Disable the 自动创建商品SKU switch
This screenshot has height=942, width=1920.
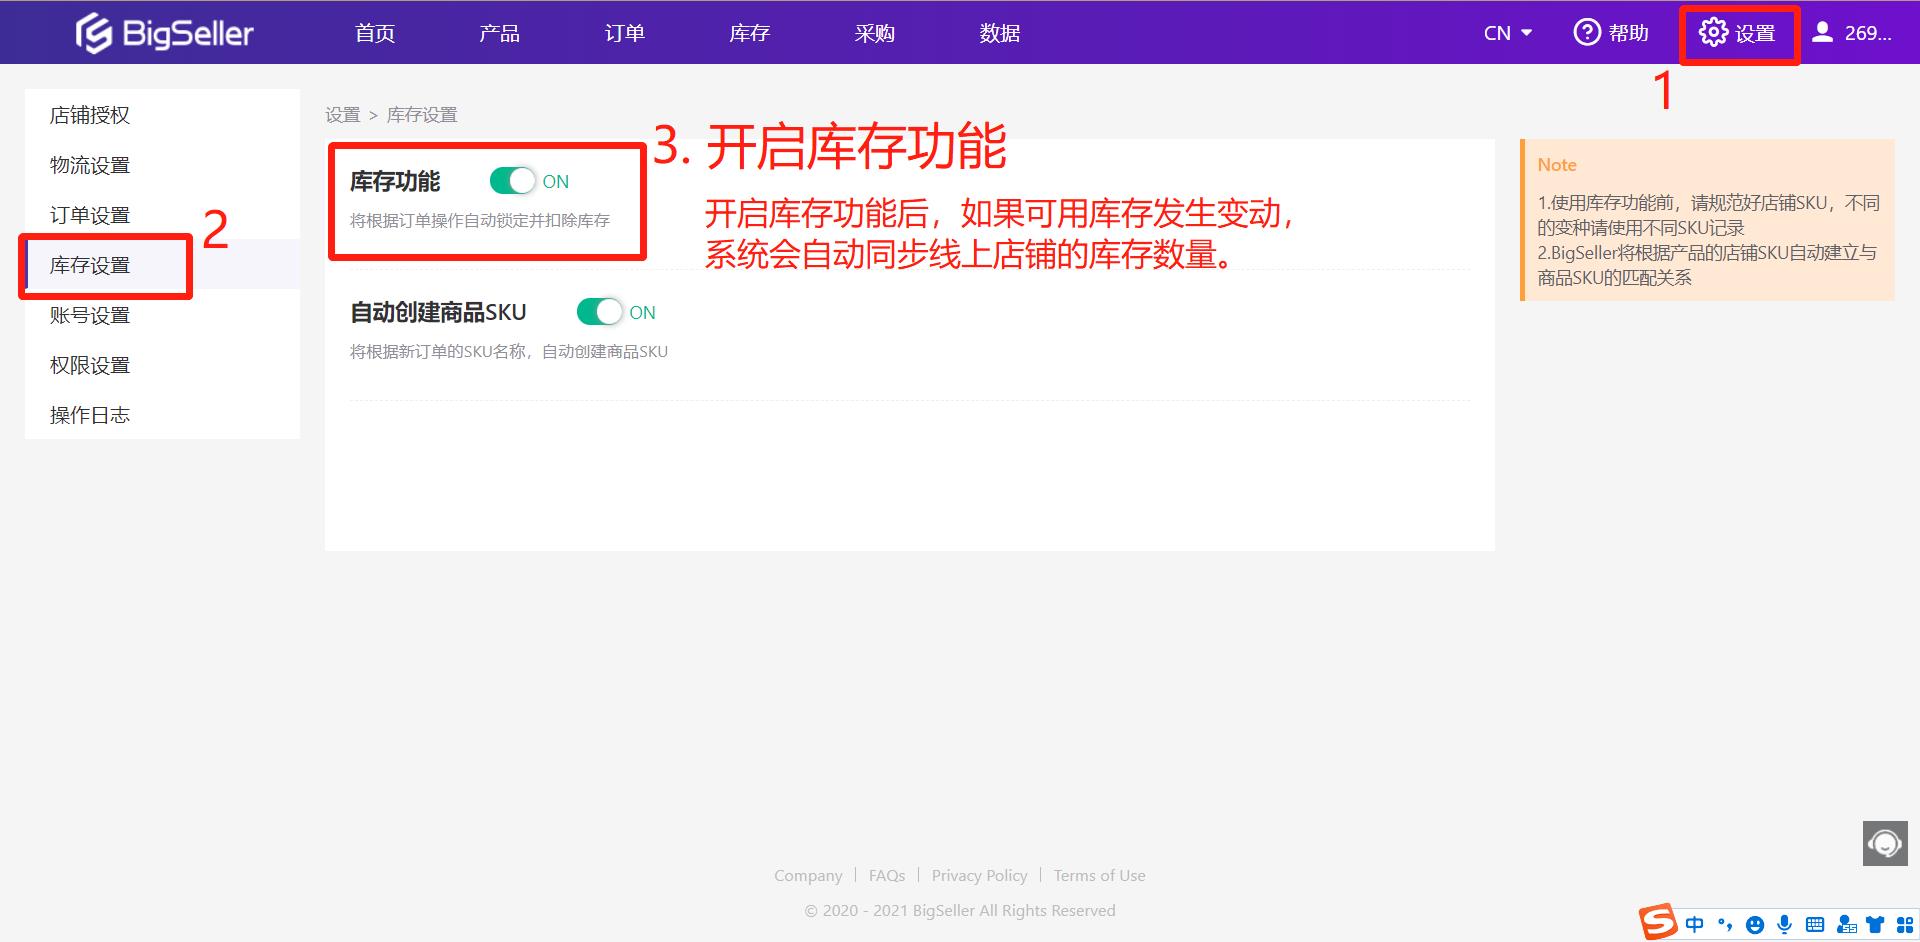[x=601, y=312]
